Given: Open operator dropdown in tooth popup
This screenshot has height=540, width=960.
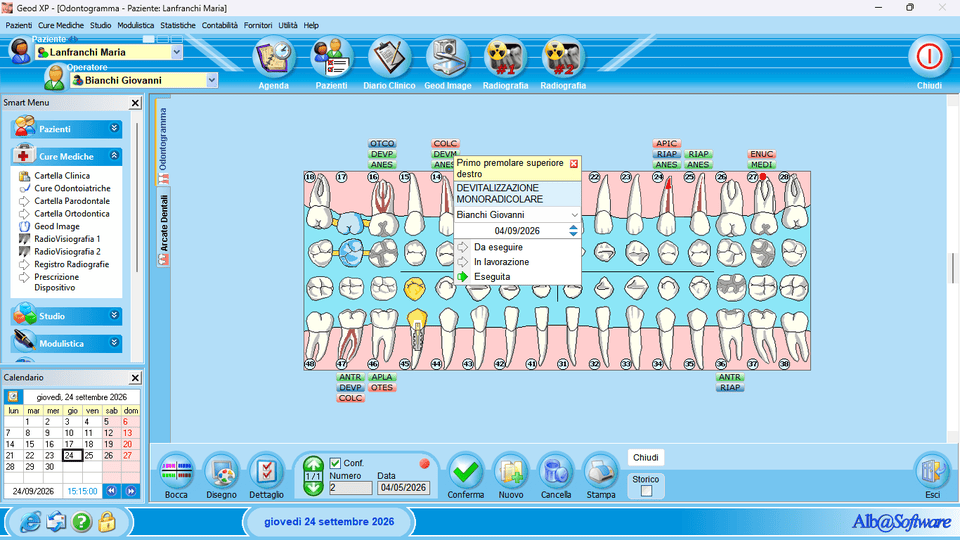Looking at the screenshot, I should pyautogui.click(x=574, y=215).
